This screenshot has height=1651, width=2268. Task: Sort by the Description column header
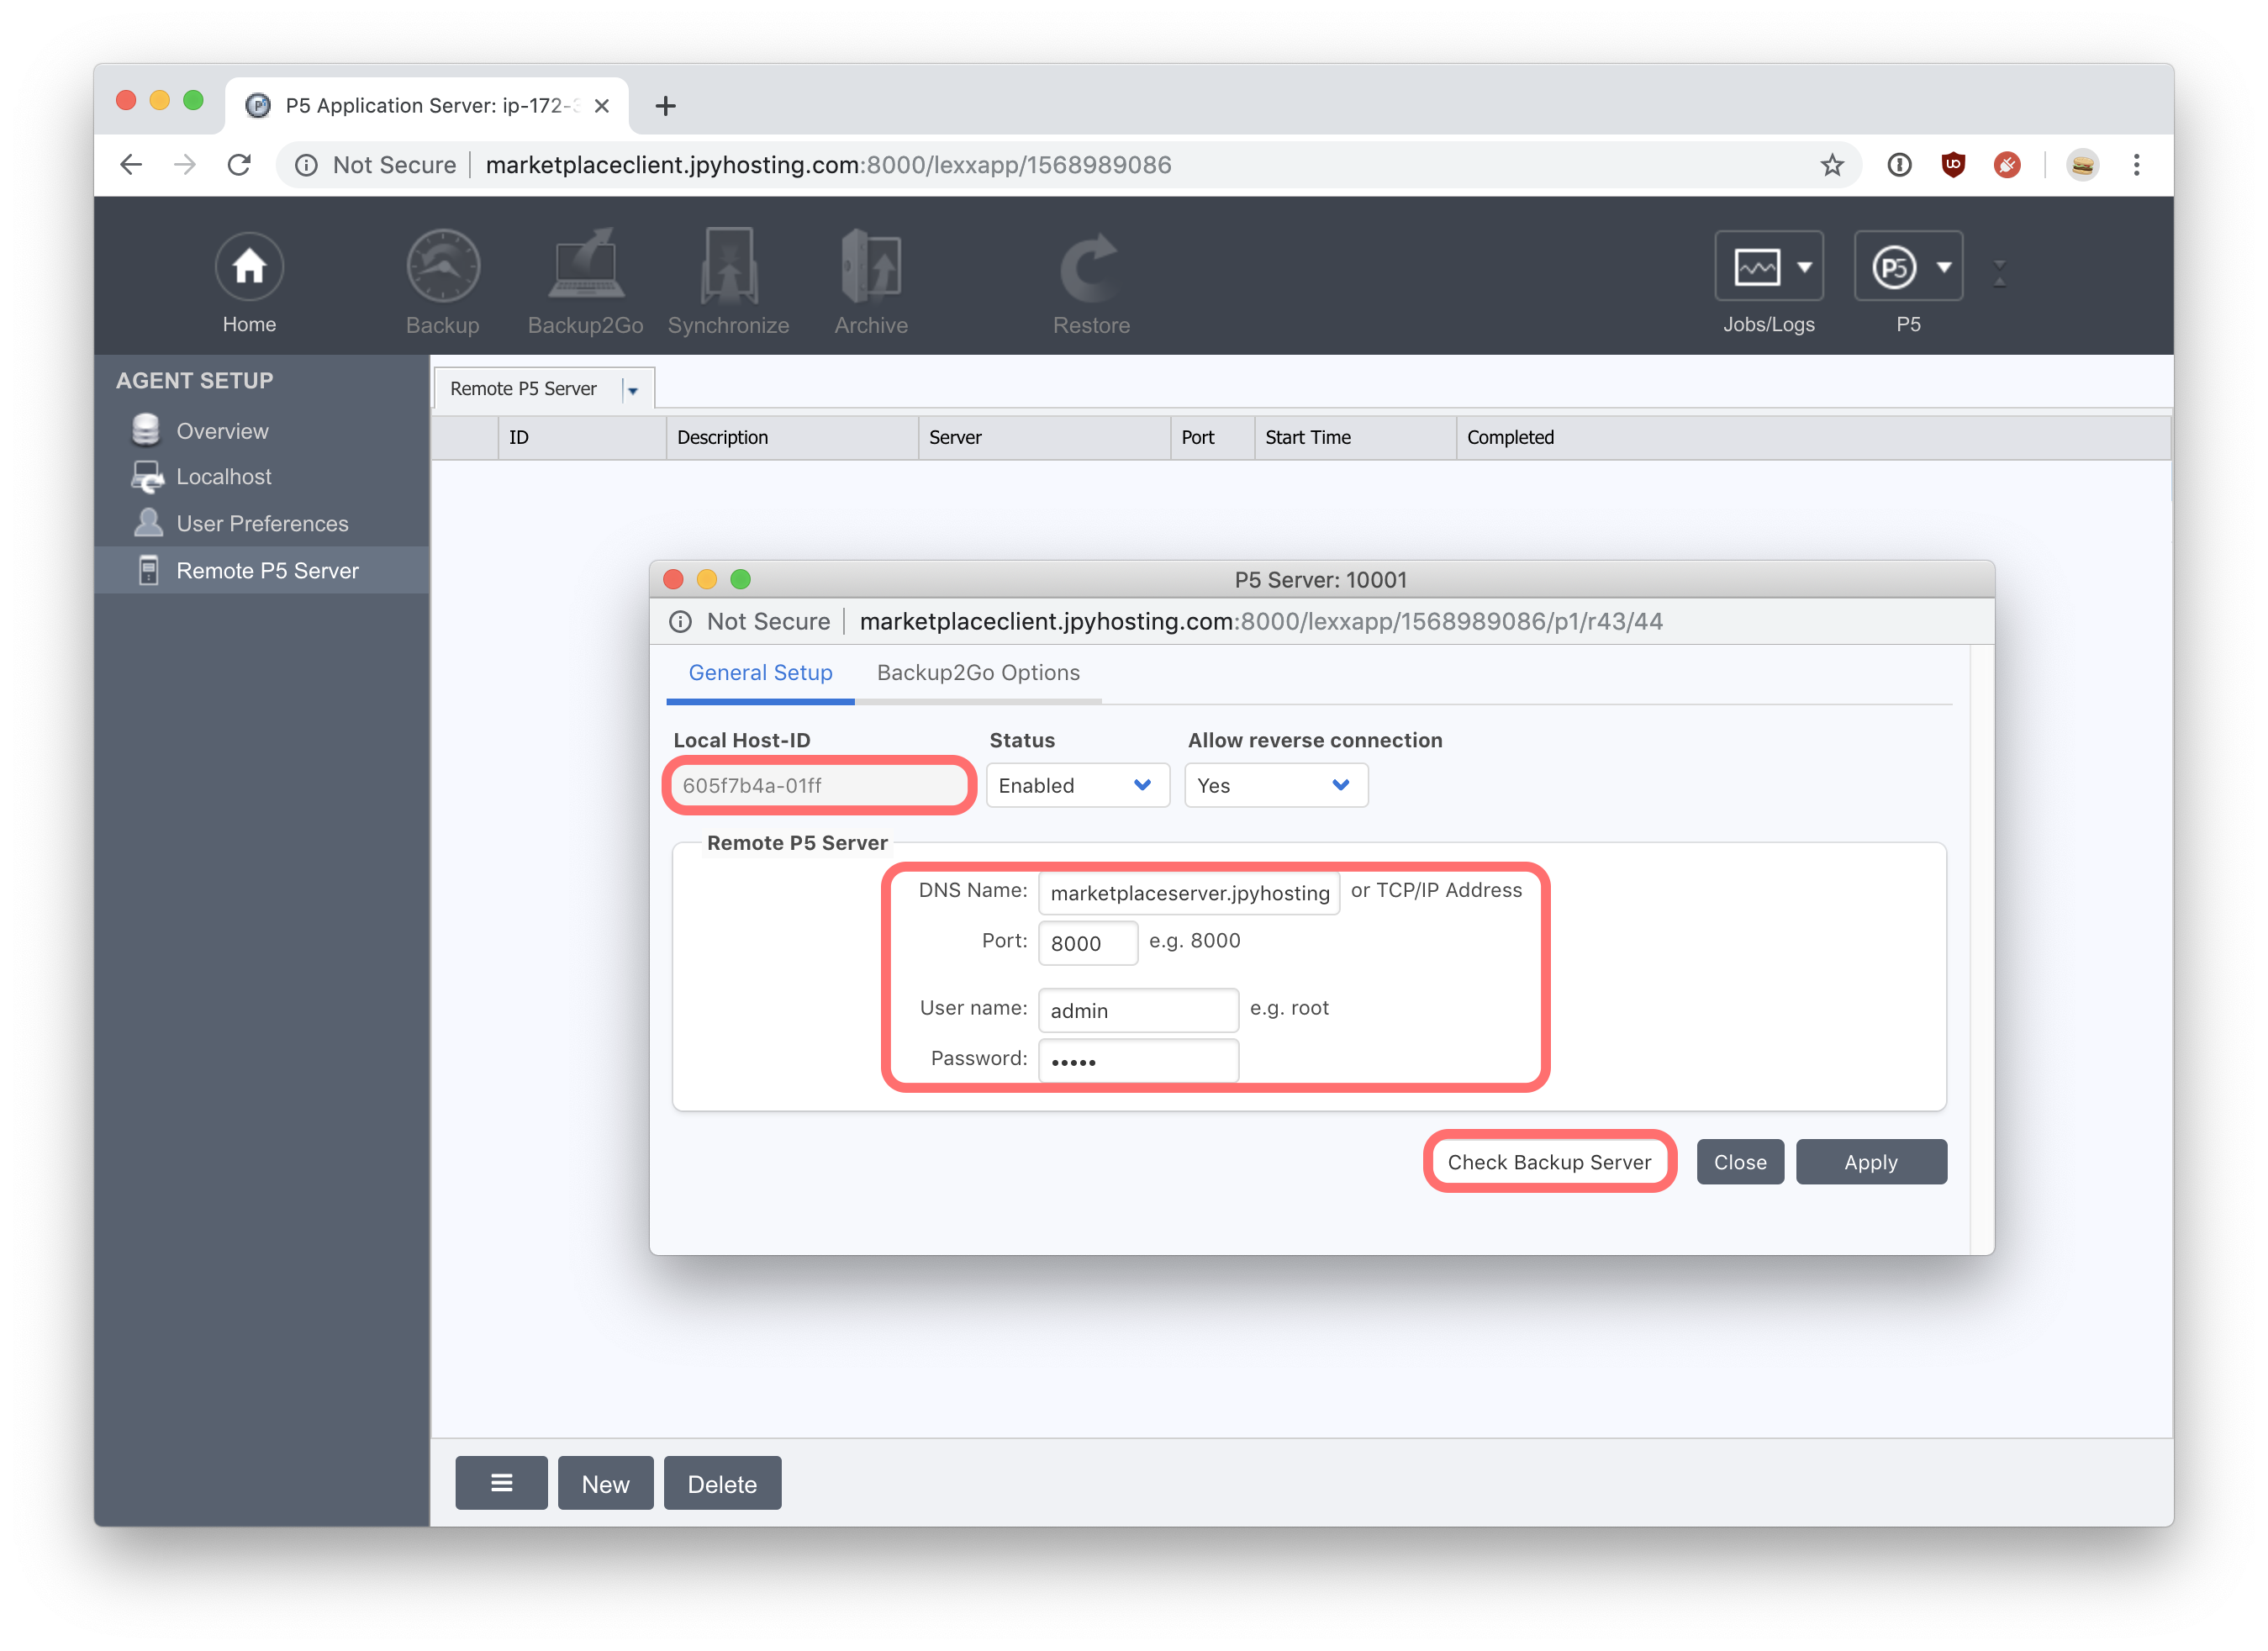coord(792,438)
